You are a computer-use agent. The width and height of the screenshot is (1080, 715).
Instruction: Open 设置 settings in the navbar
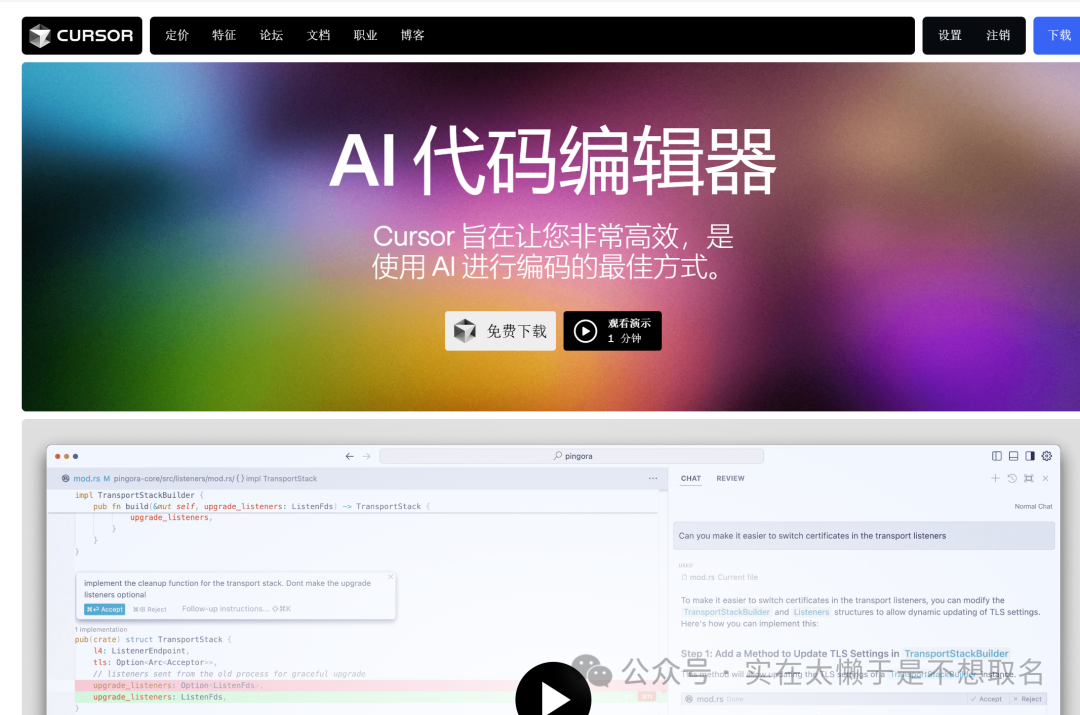pos(950,35)
